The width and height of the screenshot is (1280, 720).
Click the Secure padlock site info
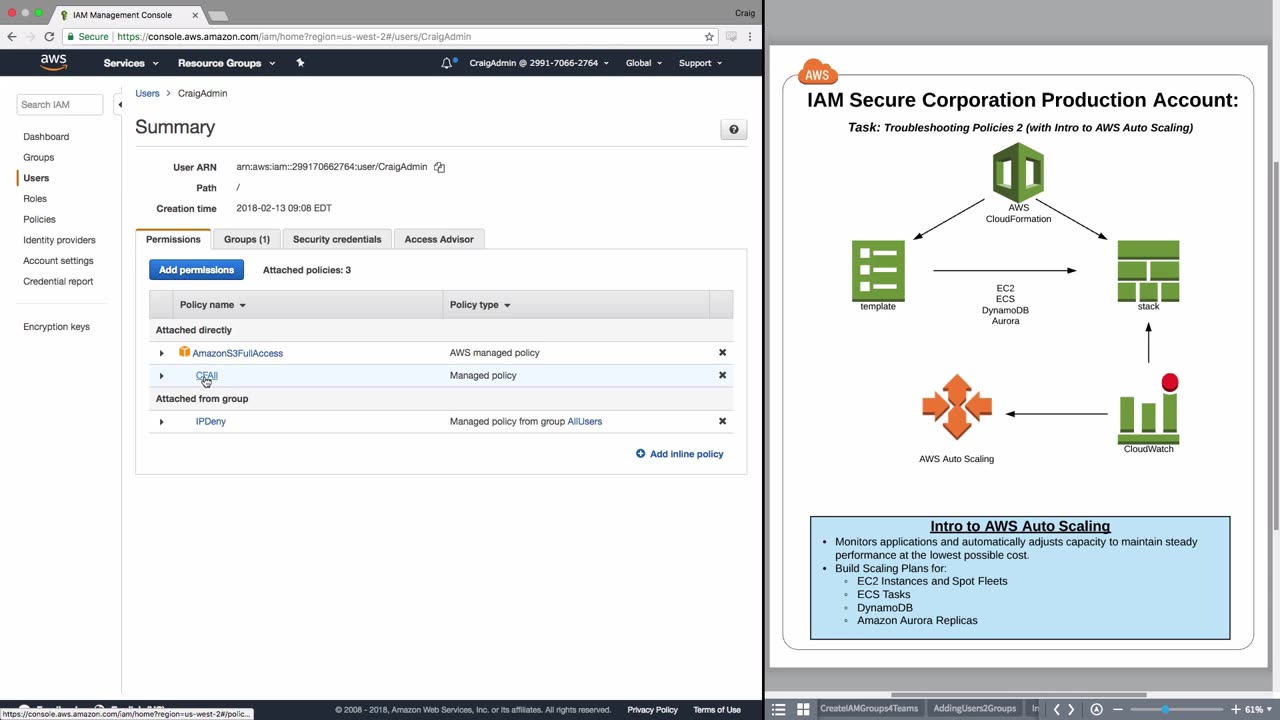coord(88,37)
